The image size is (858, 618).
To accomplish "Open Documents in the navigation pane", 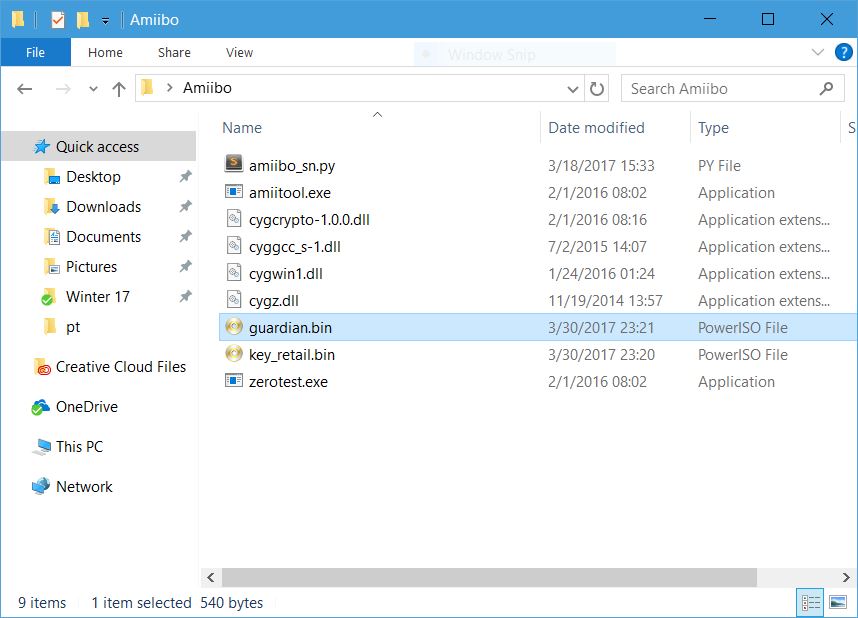I will (x=103, y=237).
